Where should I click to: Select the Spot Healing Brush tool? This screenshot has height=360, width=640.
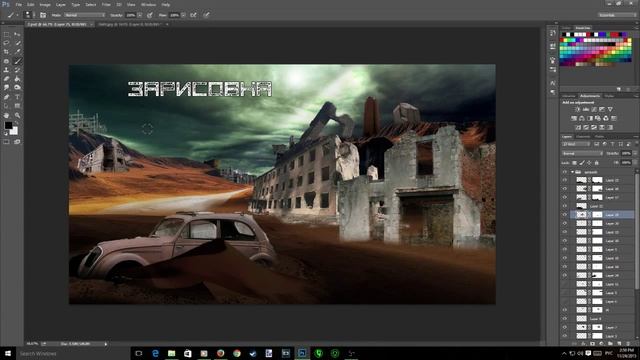(7, 61)
